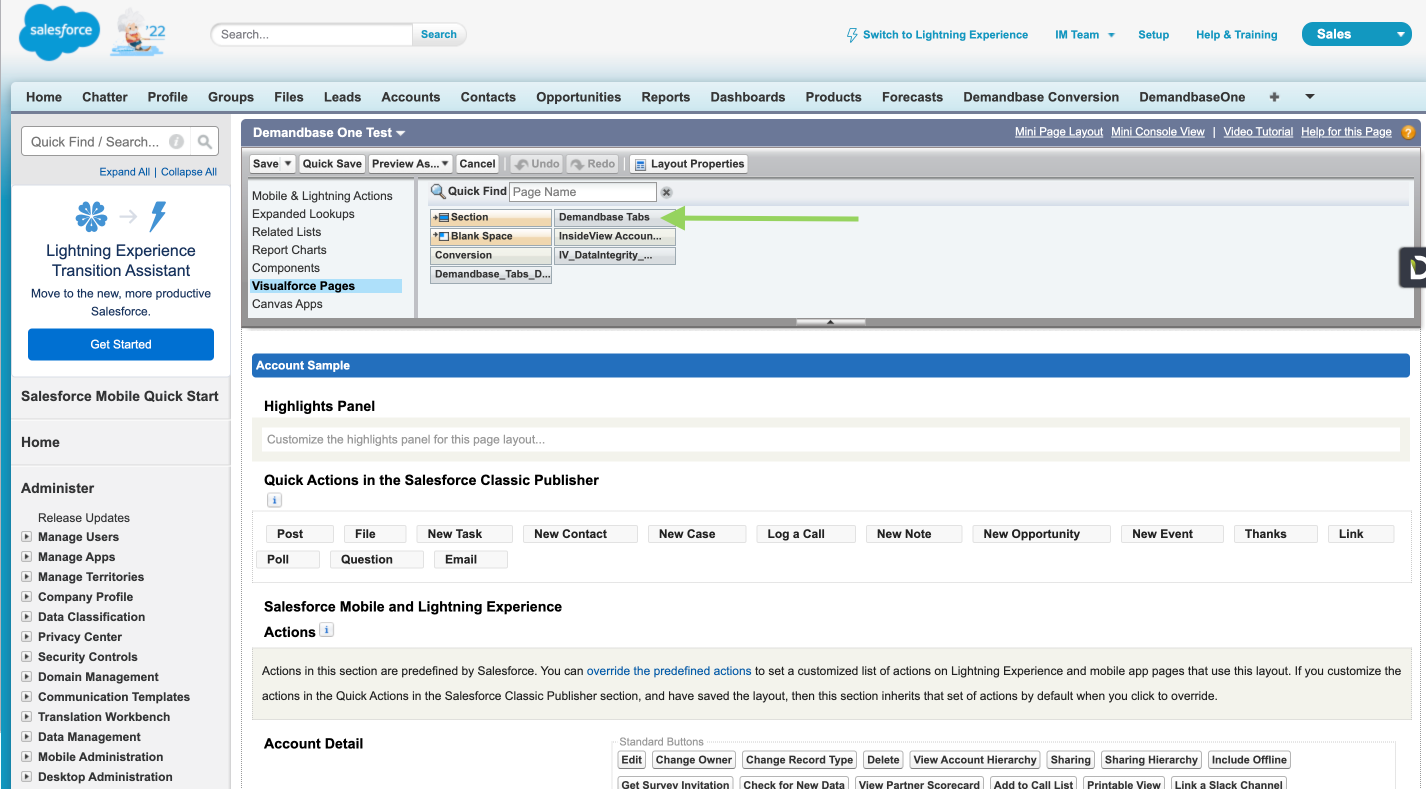Select Visualforce Pages palette category

(x=325, y=286)
